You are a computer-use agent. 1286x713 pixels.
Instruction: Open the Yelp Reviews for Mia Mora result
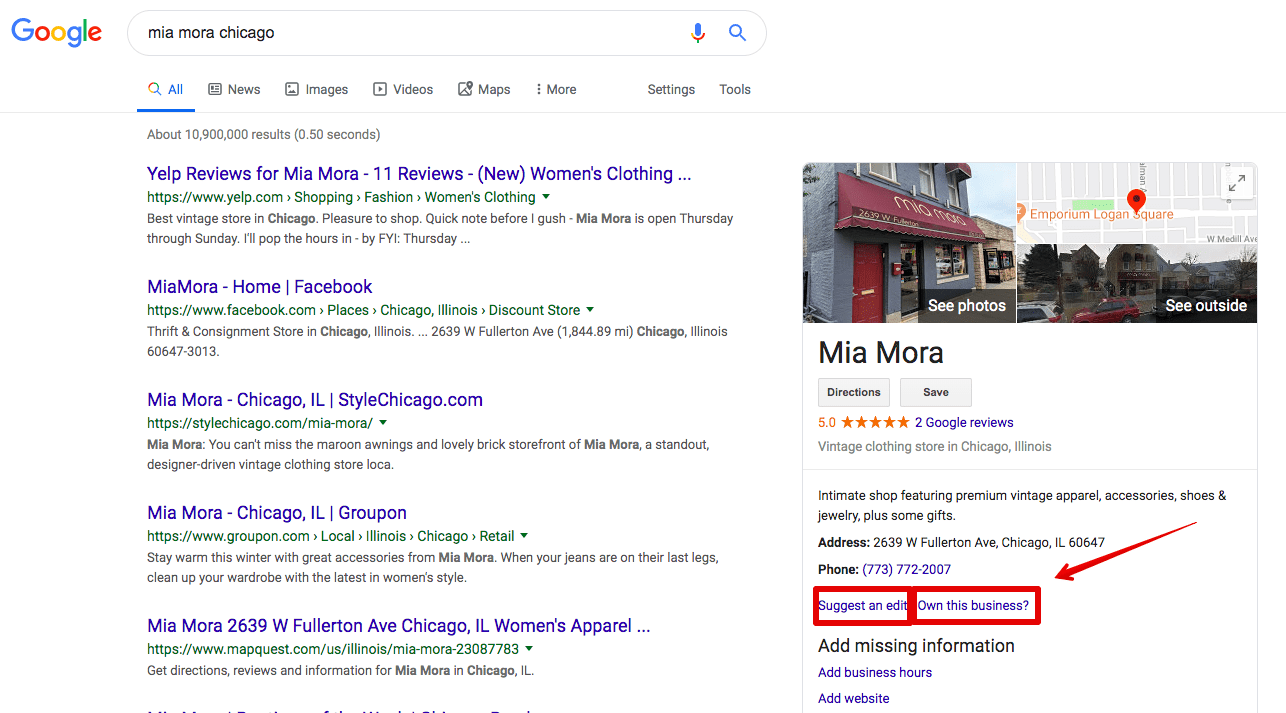click(x=419, y=174)
